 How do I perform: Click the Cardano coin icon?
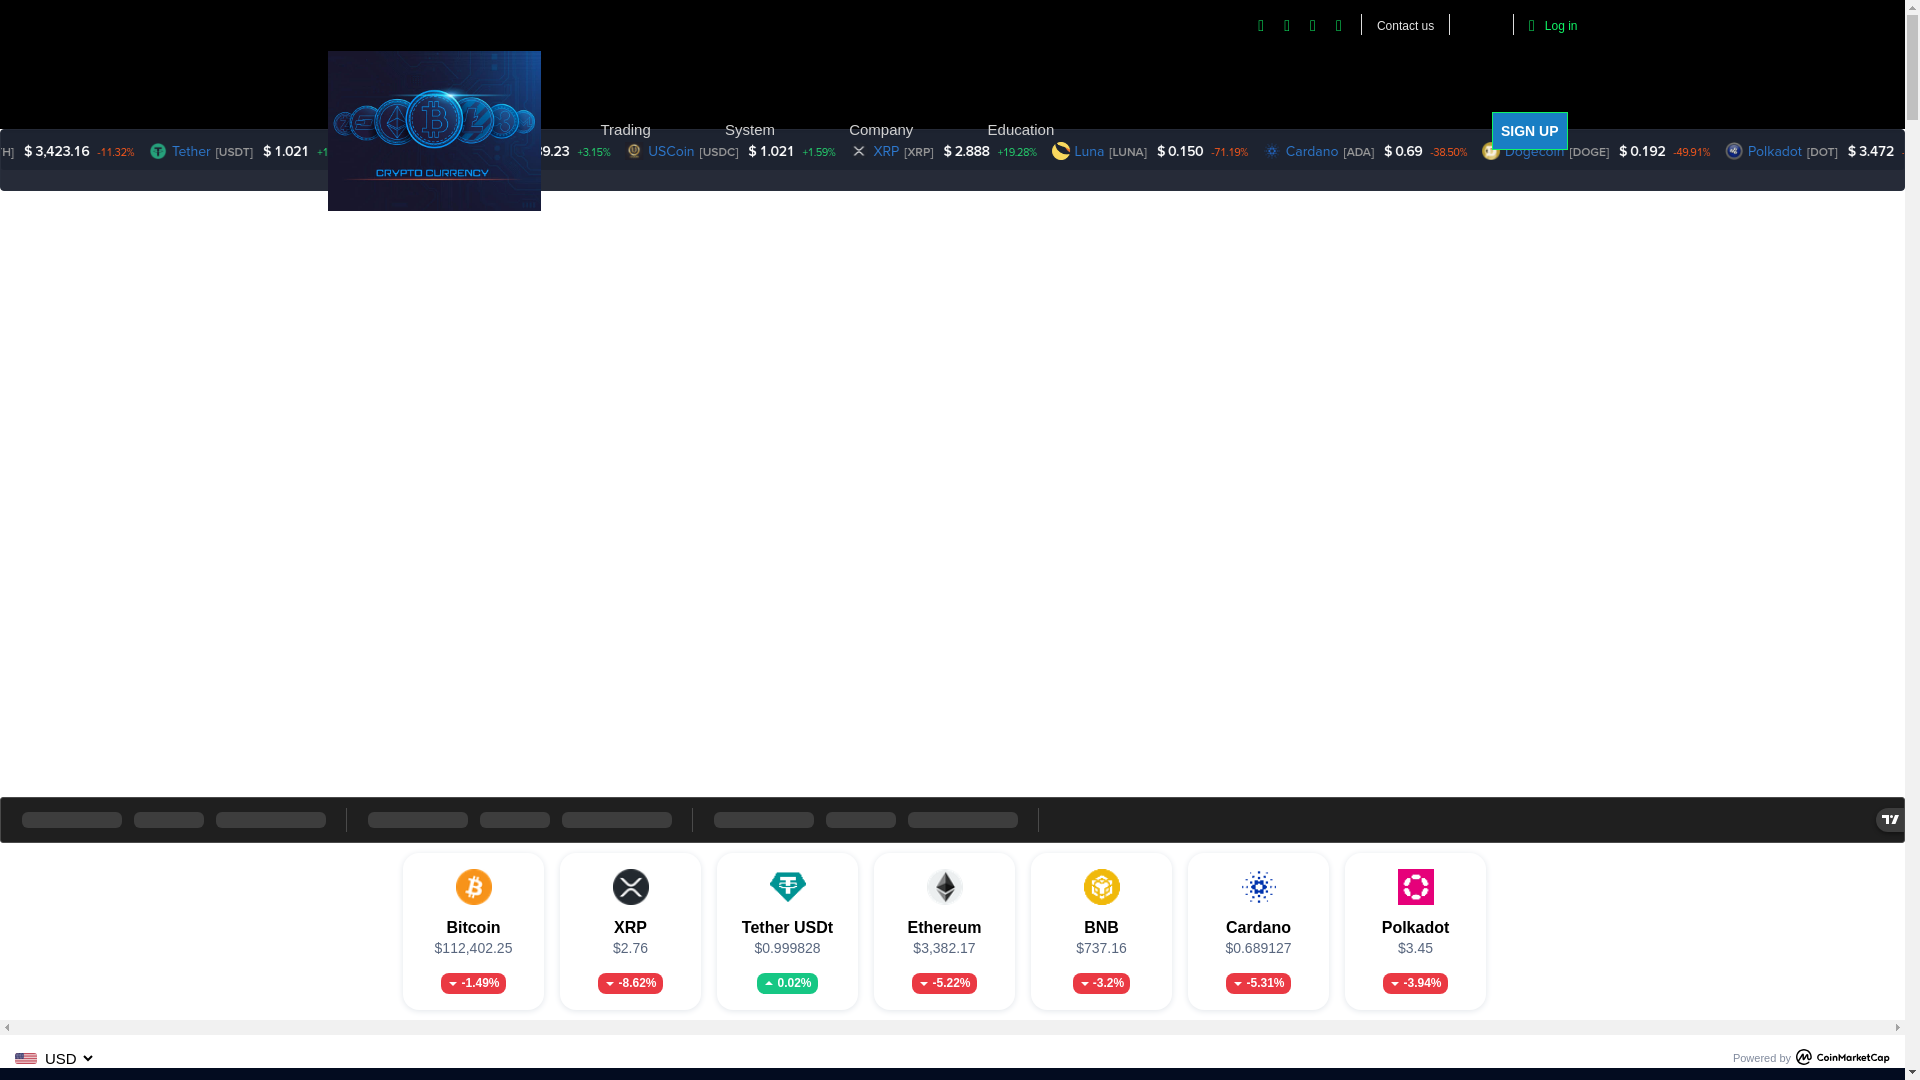(1258, 887)
